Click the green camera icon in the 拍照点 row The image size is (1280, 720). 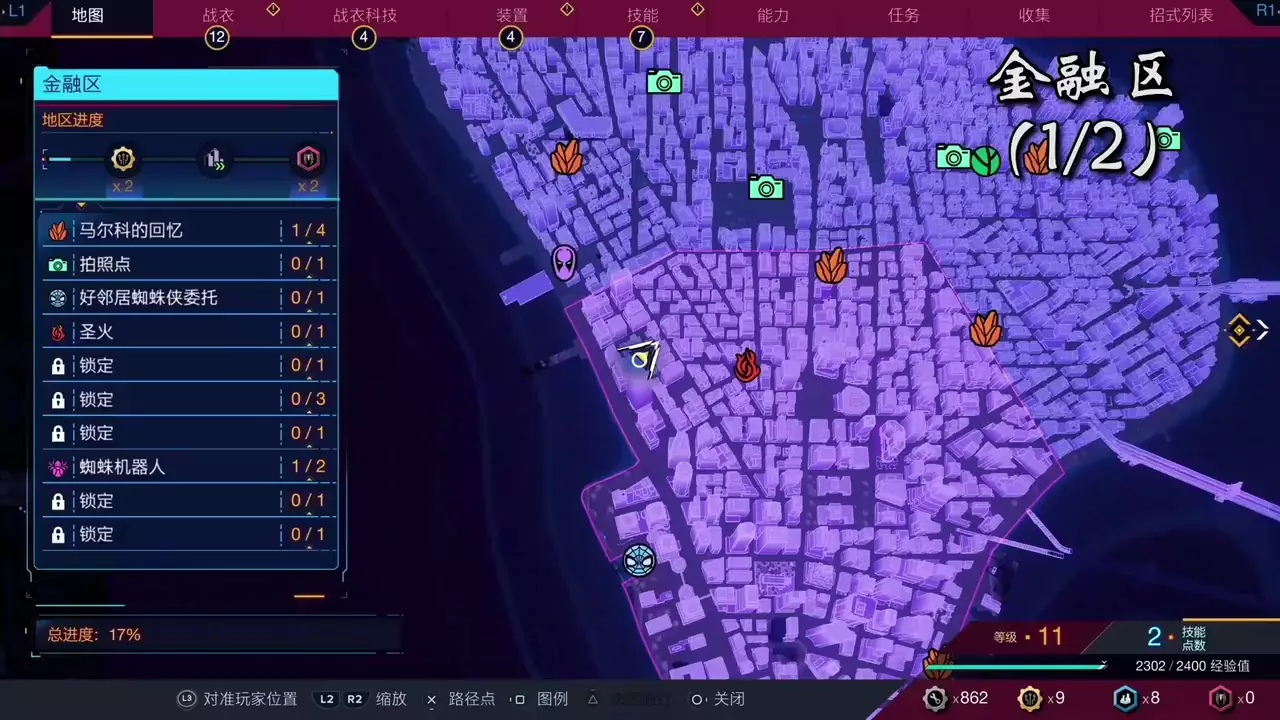(59, 265)
